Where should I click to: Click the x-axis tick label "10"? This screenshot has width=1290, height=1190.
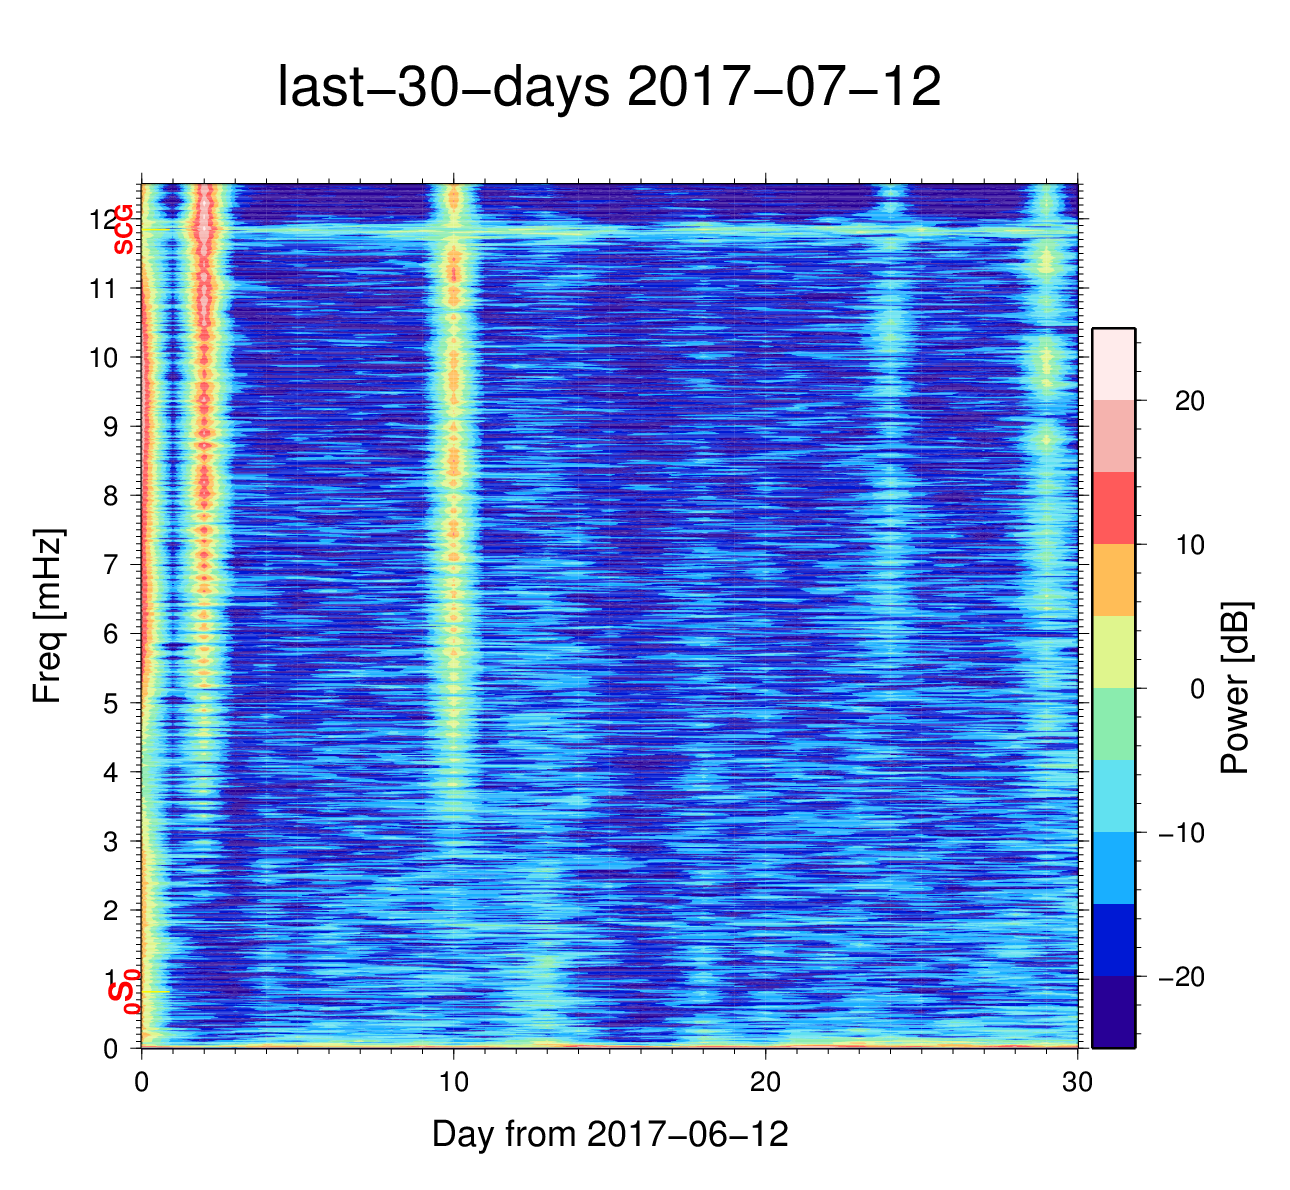pos(454,1083)
